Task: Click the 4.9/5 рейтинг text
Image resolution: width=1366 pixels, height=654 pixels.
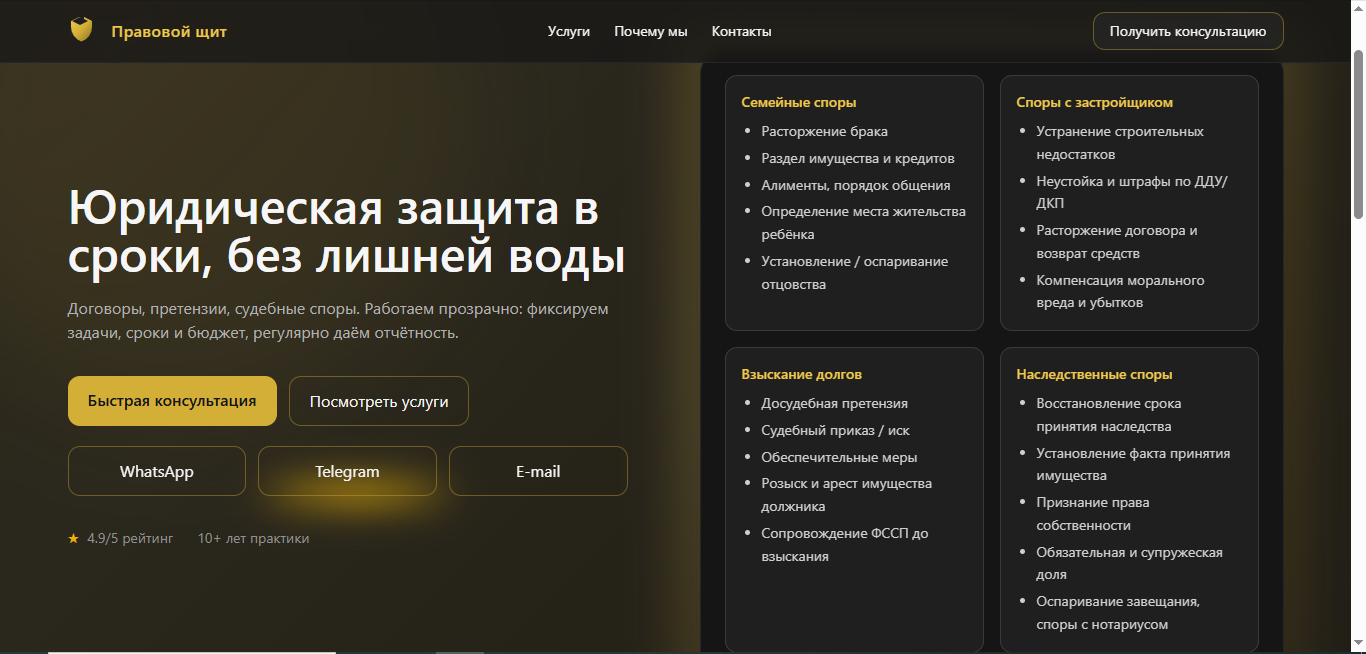Action: [130, 538]
